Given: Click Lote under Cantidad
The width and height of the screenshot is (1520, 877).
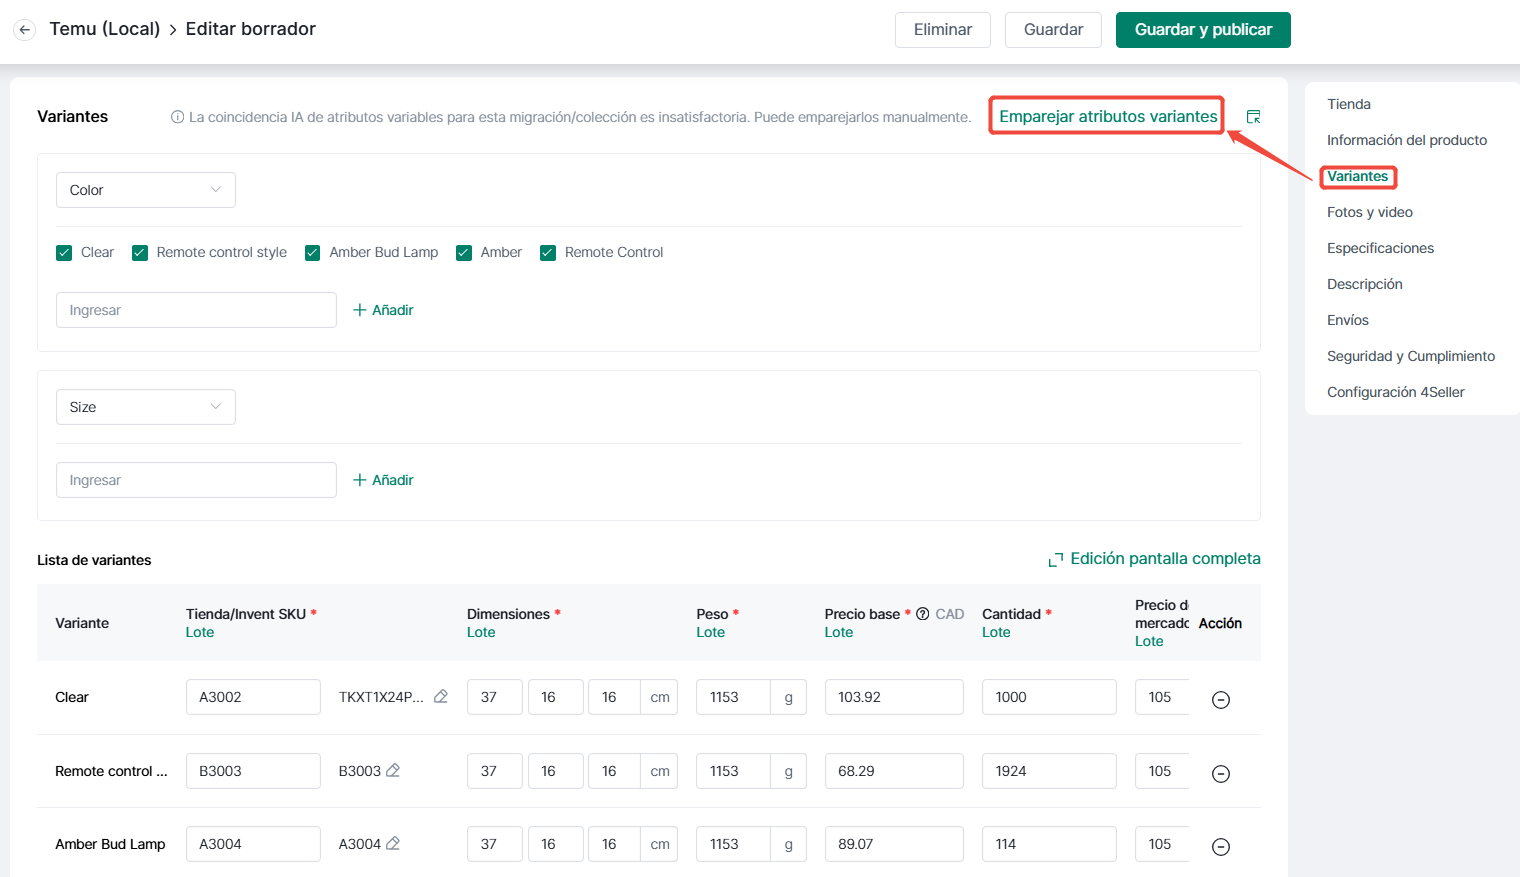Looking at the screenshot, I should pyautogui.click(x=996, y=632).
